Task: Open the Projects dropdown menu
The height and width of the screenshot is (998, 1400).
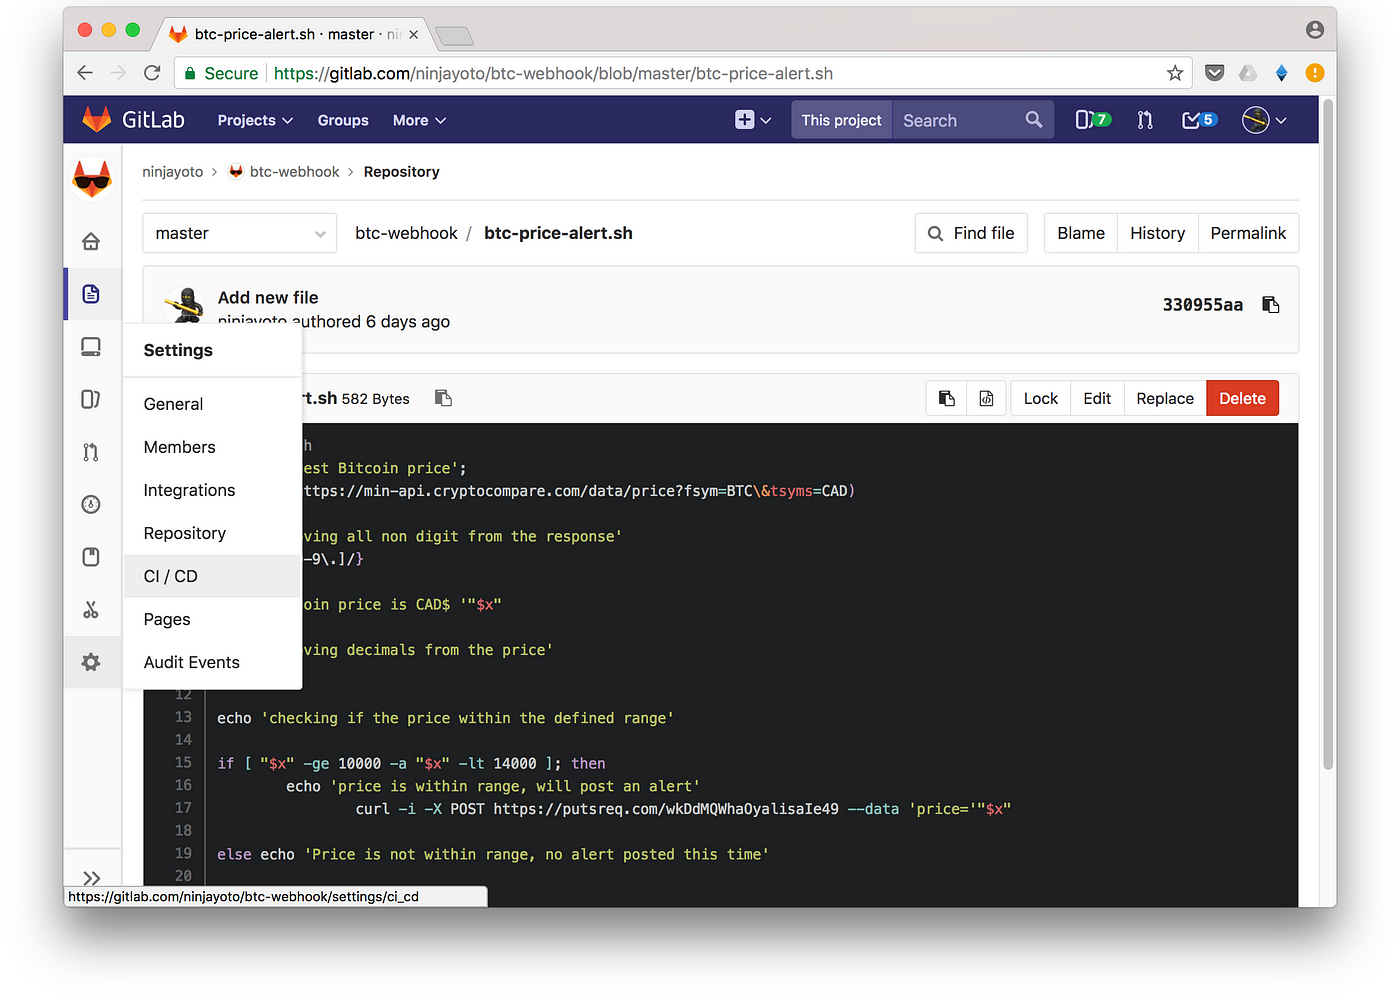Action: [x=255, y=120]
